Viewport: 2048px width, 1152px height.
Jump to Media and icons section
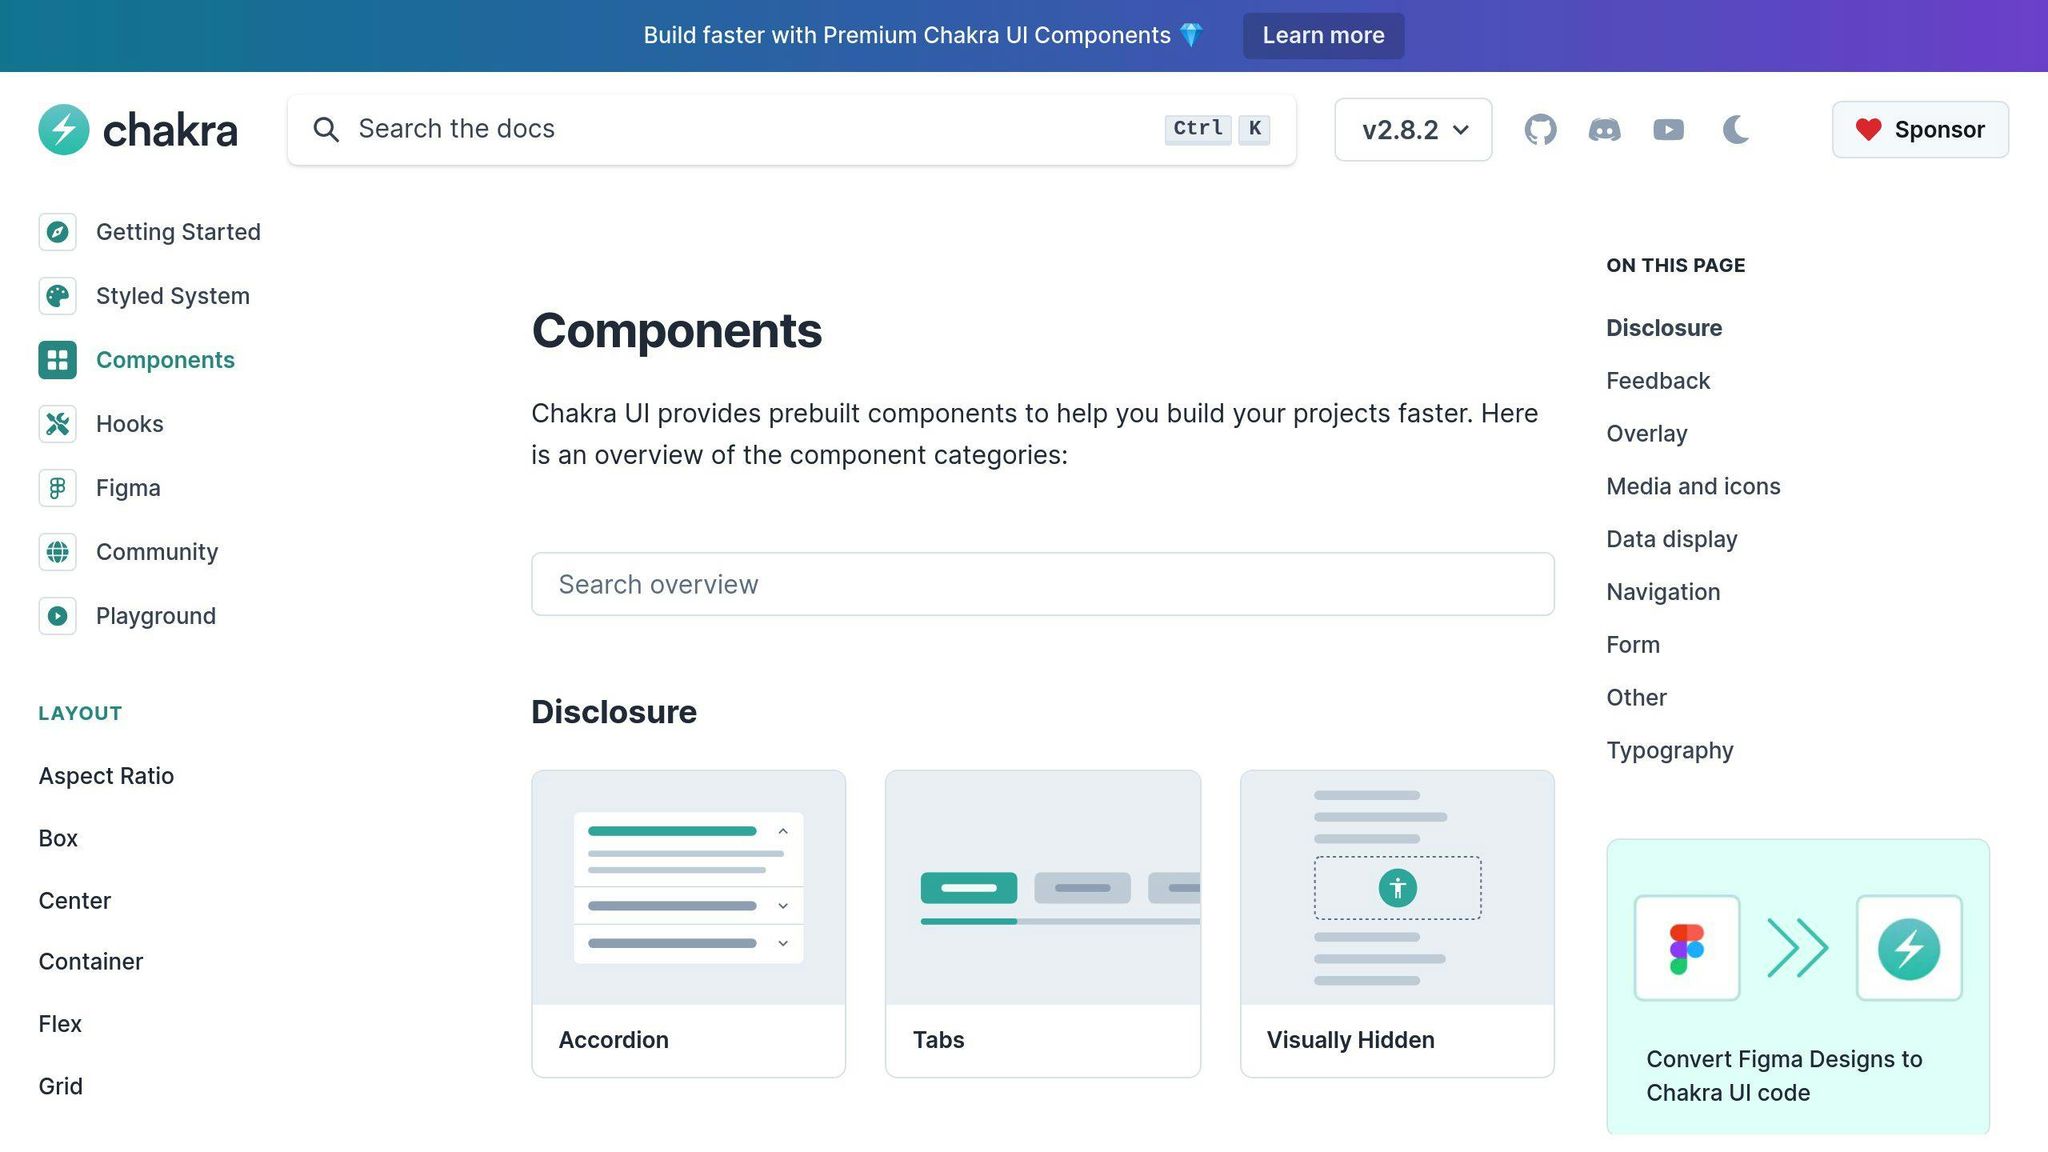pyautogui.click(x=1693, y=487)
